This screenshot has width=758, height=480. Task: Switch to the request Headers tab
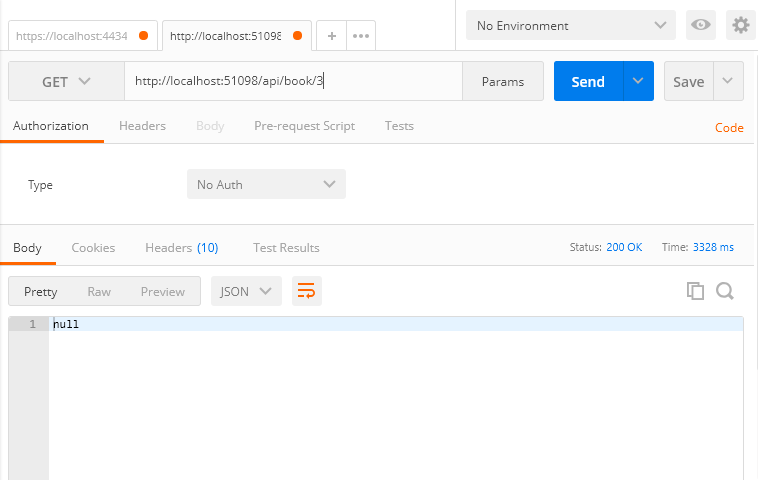[142, 126]
